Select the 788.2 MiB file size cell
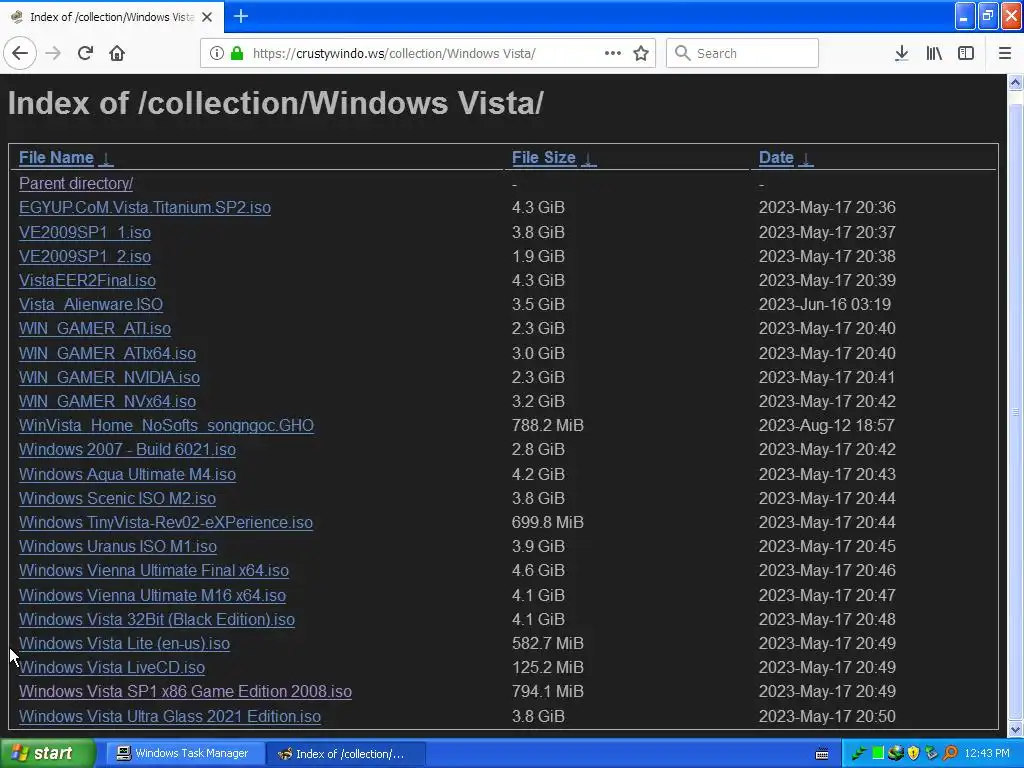 click(548, 426)
